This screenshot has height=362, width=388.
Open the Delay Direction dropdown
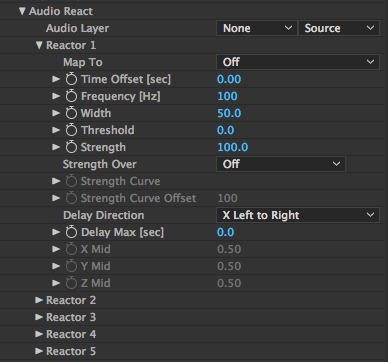(298, 215)
